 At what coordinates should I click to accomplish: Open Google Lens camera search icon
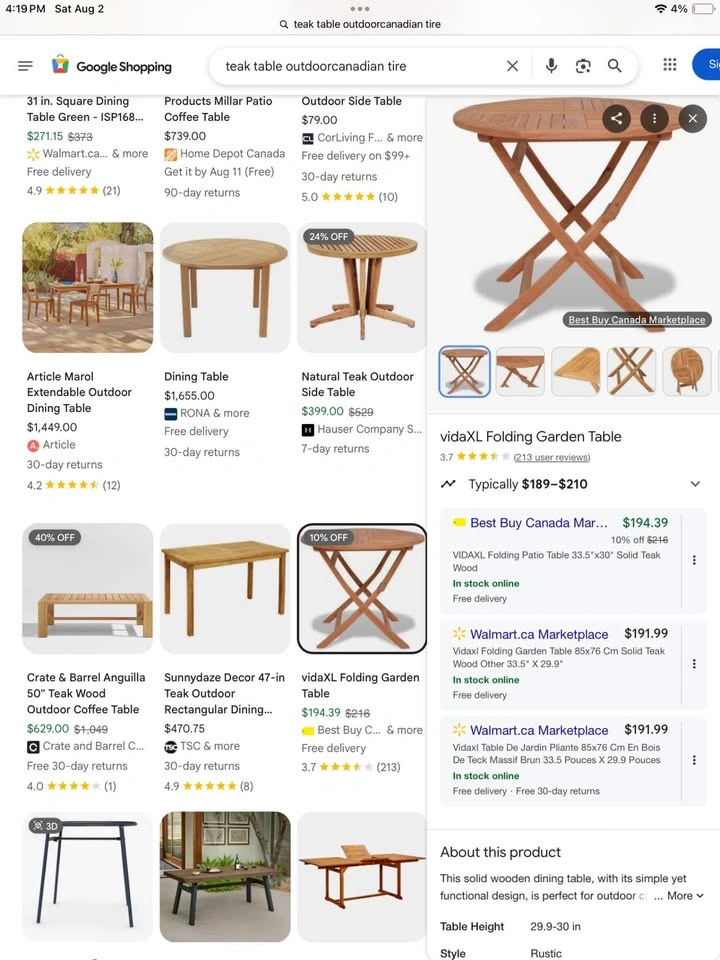pyautogui.click(x=583, y=66)
